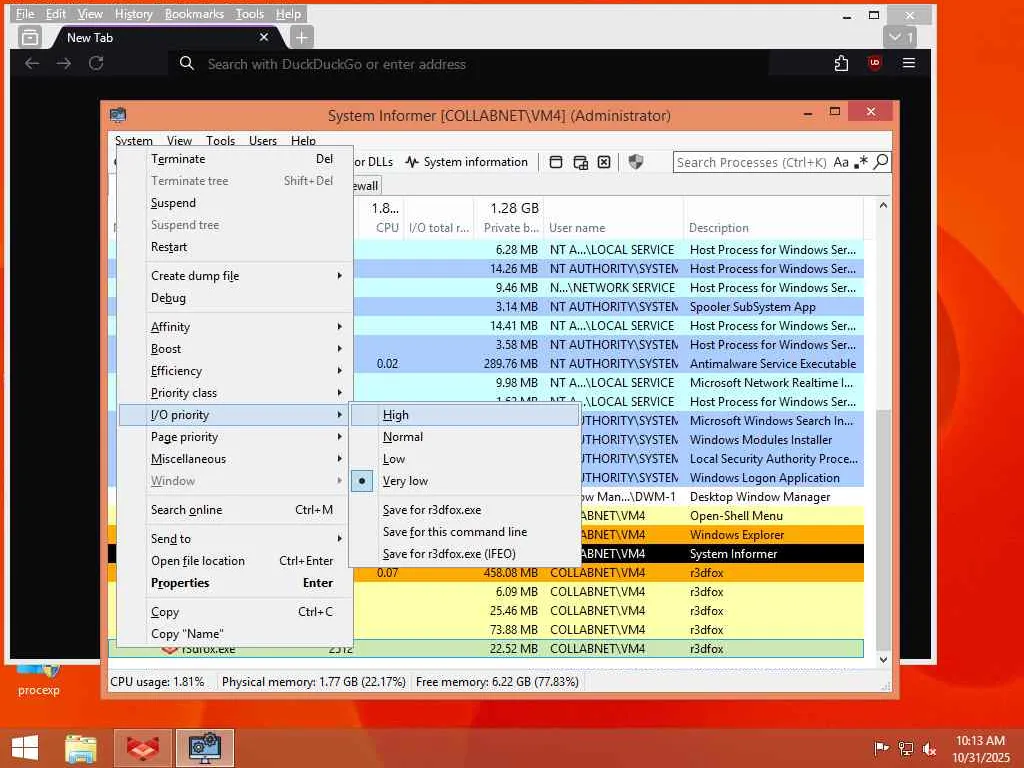
Task: Click Restart in the context menu
Action: point(235,247)
